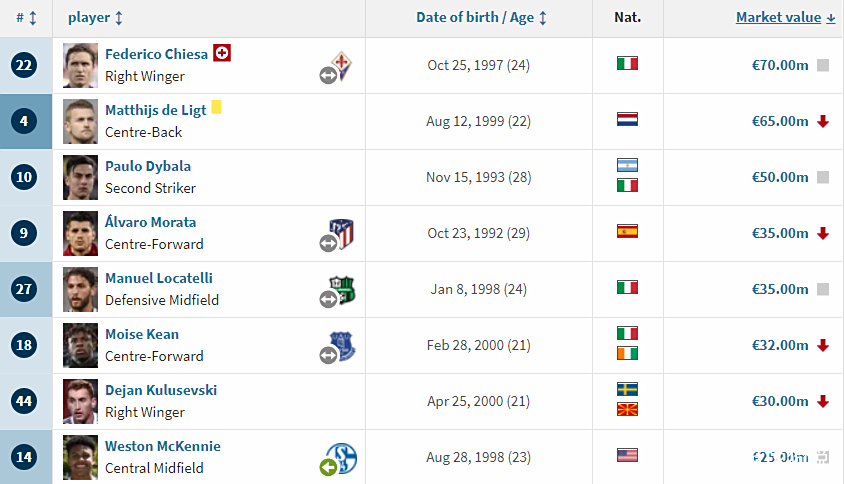Click the Atlético Madrid crest beside Morata

(343, 234)
